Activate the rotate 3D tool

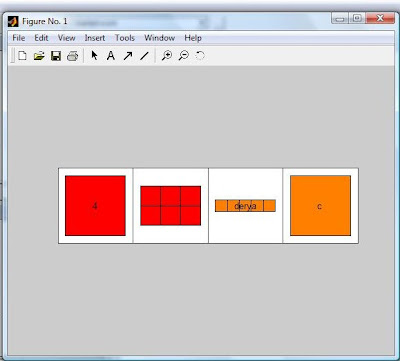click(x=200, y=56)
